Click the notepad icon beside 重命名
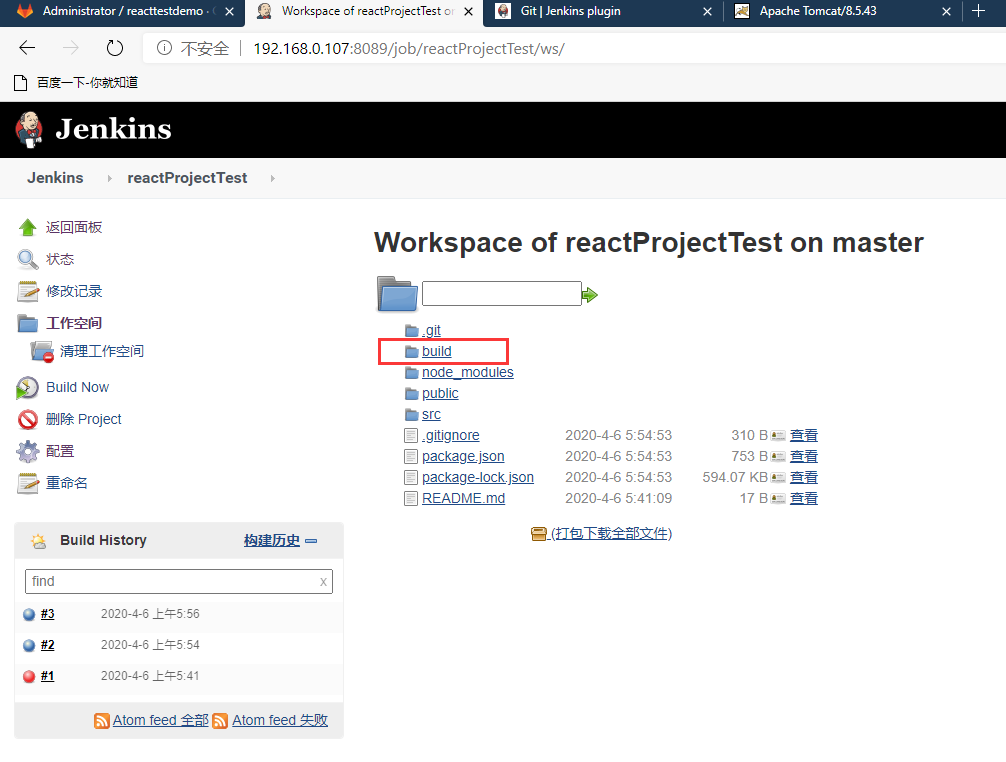This screenshot has height=762, width=1006. (x=28, y=483)
